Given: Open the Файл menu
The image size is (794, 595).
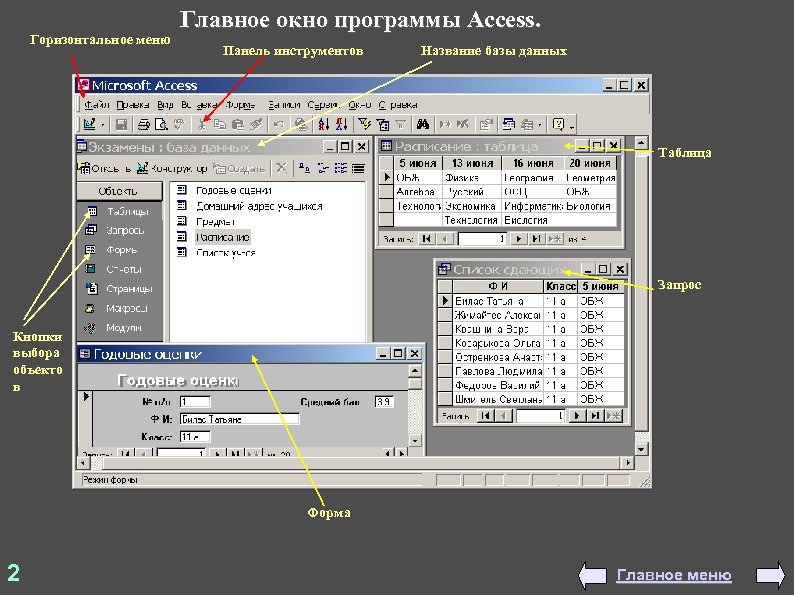Looking at the screenshot, I should click(x=97, y=105).
